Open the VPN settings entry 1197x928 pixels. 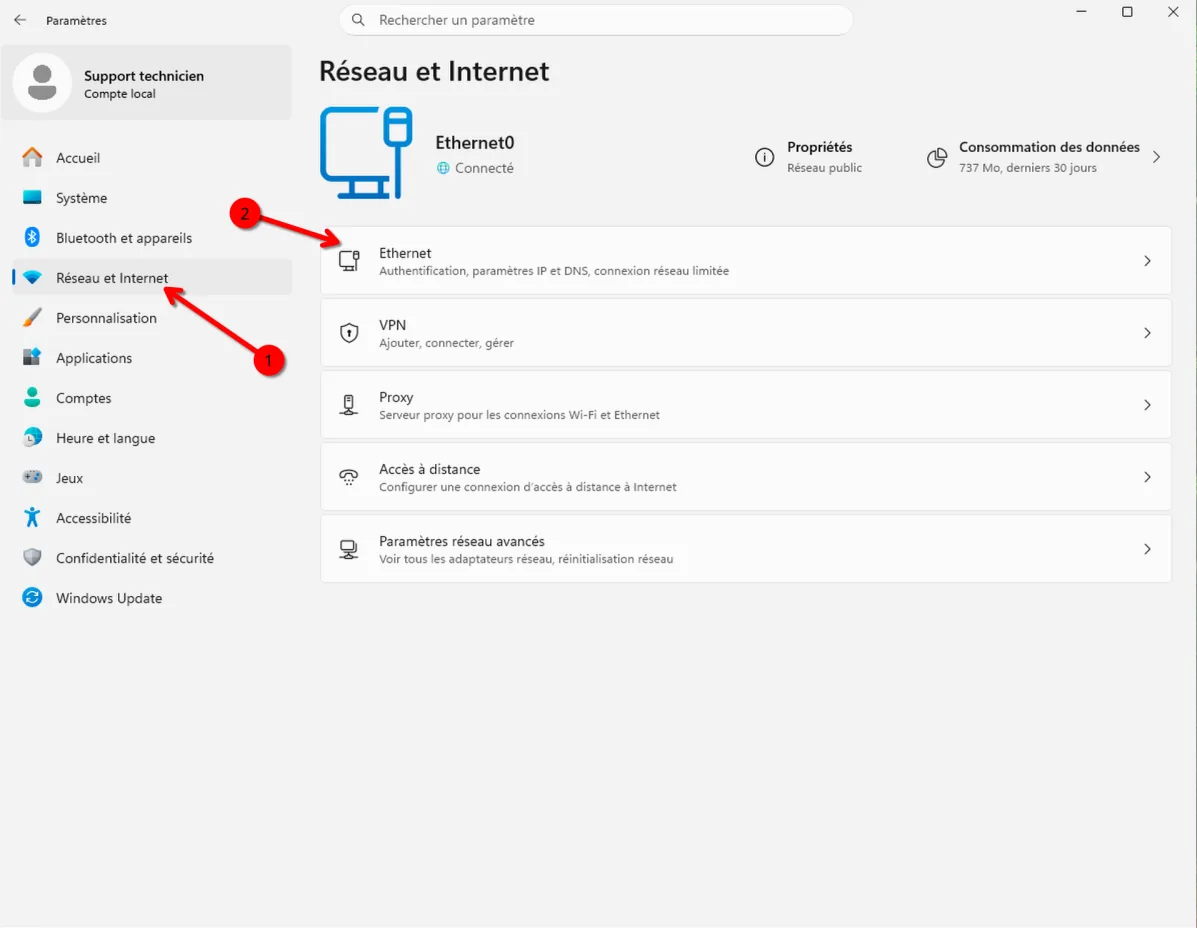(746, 333)
